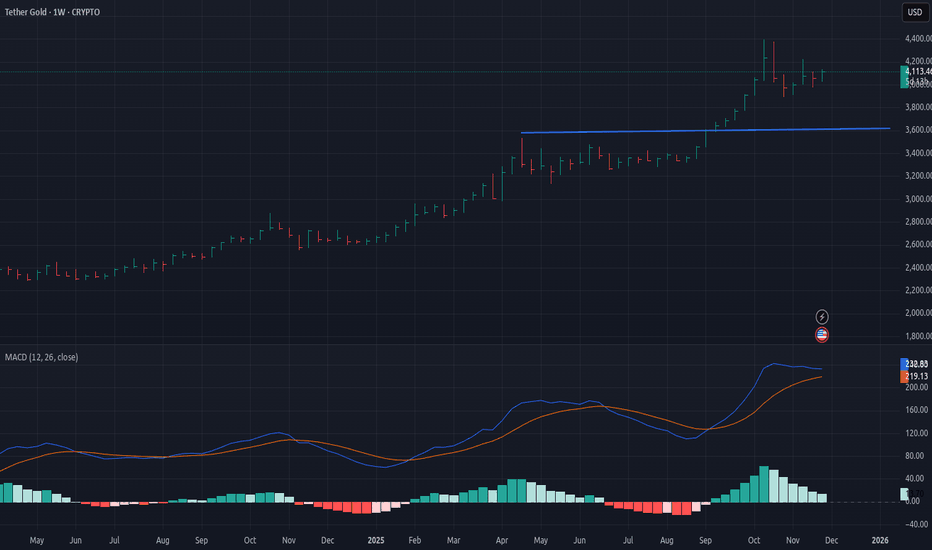932x550 pixels.
Task: Select the blue horizontal trend line
Action: 700,130
